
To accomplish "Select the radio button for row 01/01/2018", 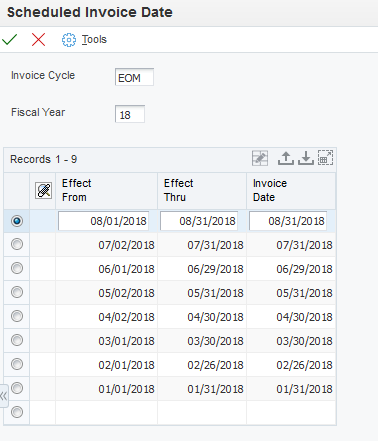I will click(17, 388).
